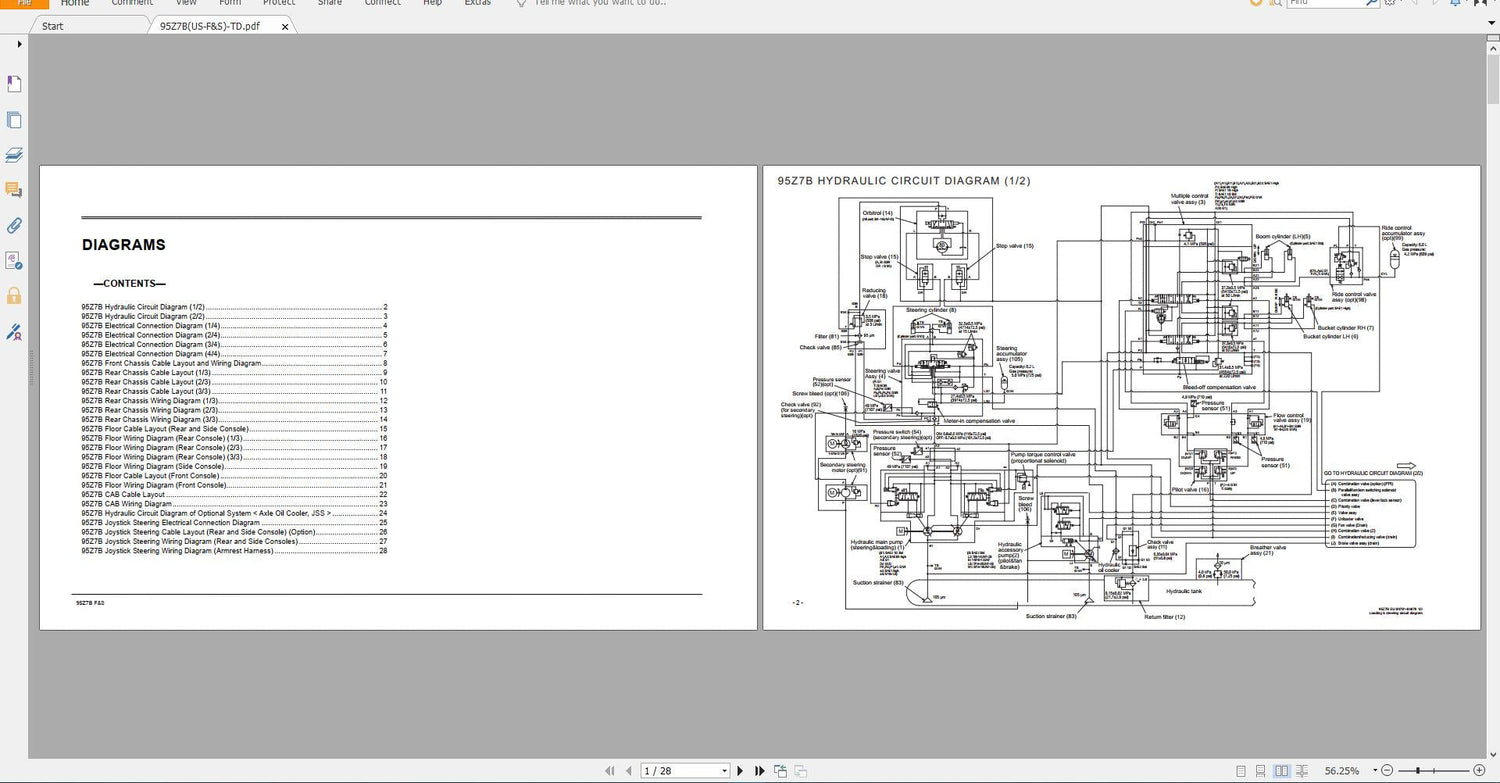Open contents entry 95Z7B Electrical Connection Diagram (4/4)
Viewport: 1500px width, 783px height.
click(x=234, y=354)
